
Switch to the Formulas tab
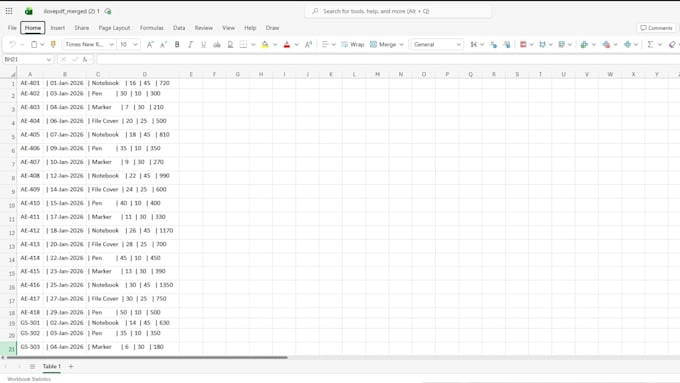pos(152,28)
